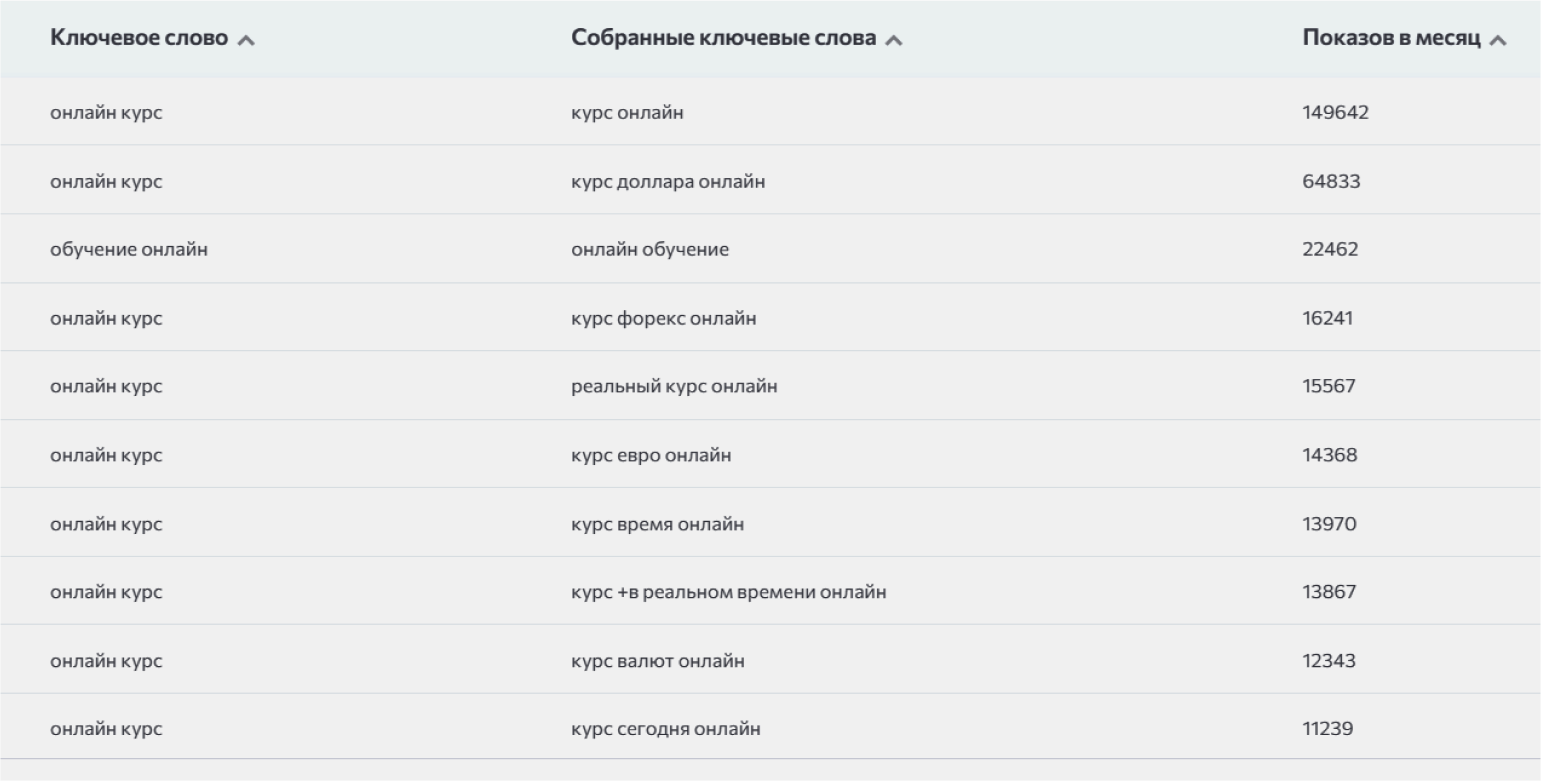Click sort arrow beside 'Показов в месяц'
The image size is (1541, 781).
(x=1497, y=40)
